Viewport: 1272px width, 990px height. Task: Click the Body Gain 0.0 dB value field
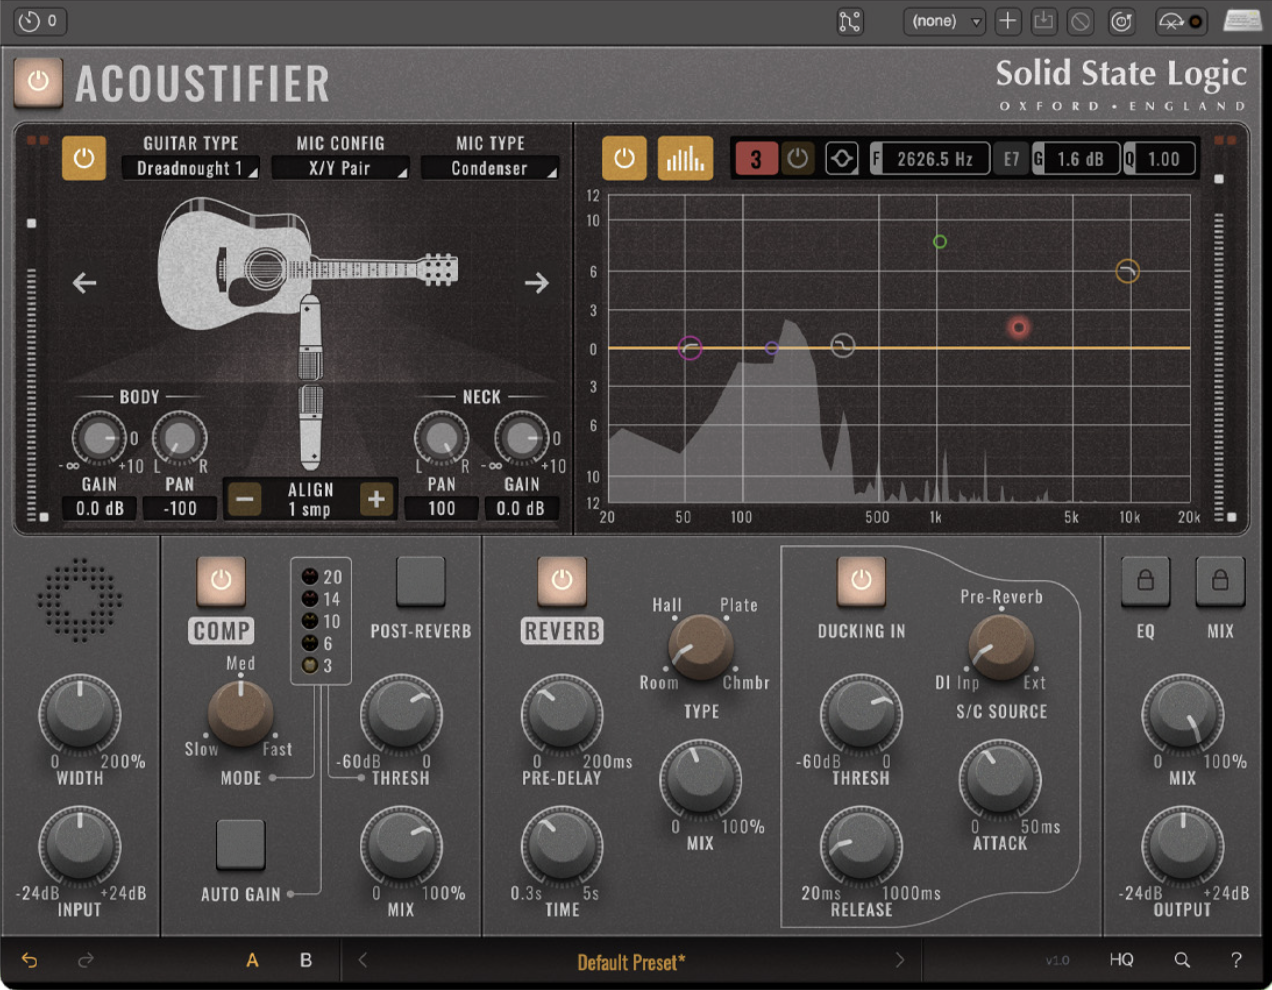[100, 508]
